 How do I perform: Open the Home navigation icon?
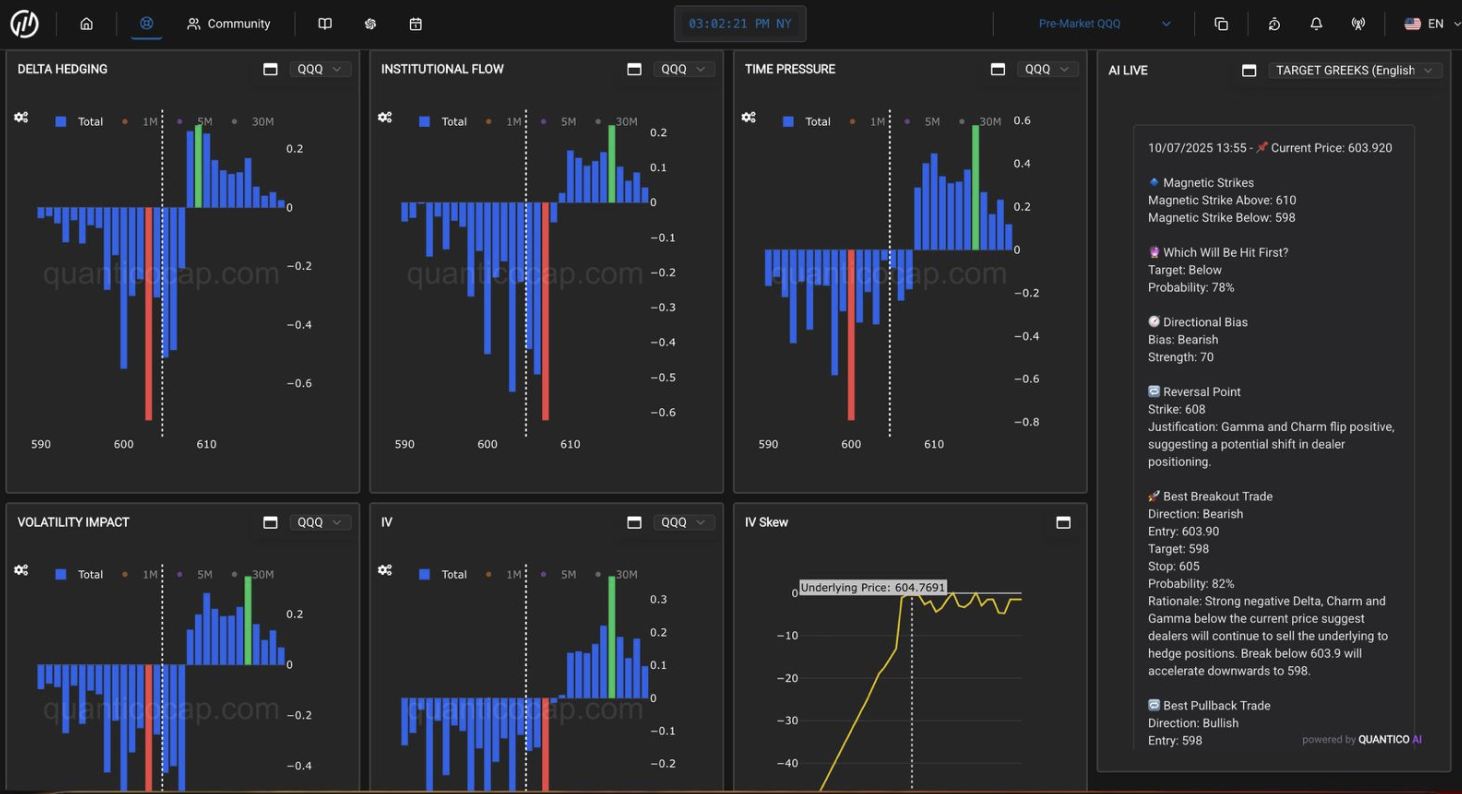click(x=86, y=23)
